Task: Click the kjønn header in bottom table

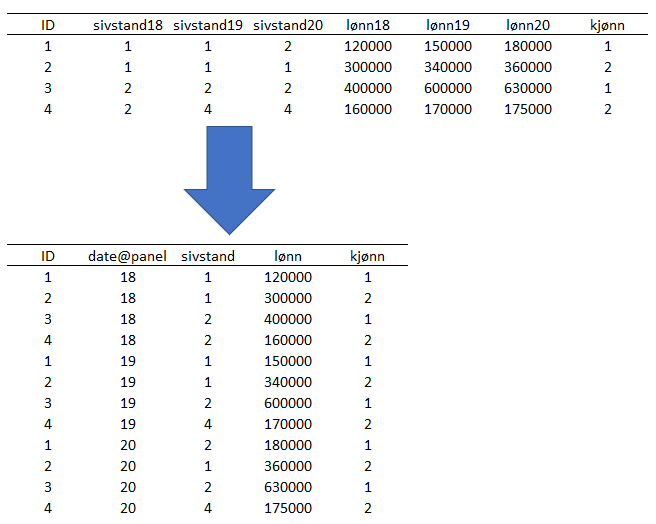Action: coord(367,256)
